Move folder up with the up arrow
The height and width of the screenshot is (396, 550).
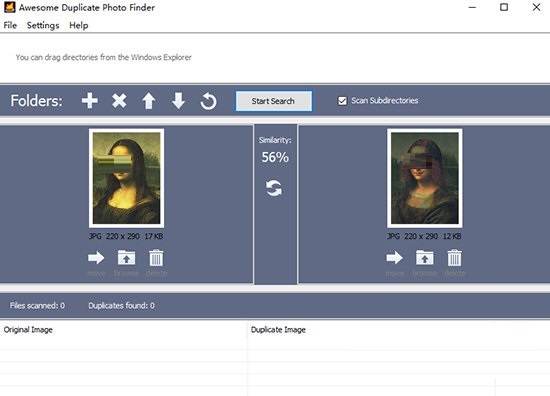point(149,101)
